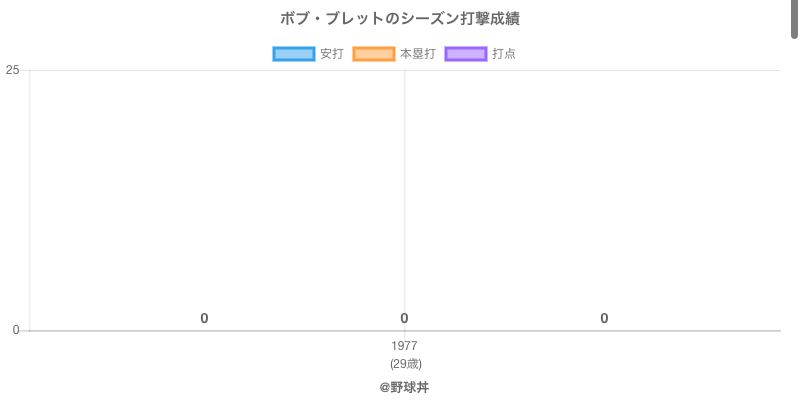
Task: Click the @野球丼 credit text
Action: [404, 387]
